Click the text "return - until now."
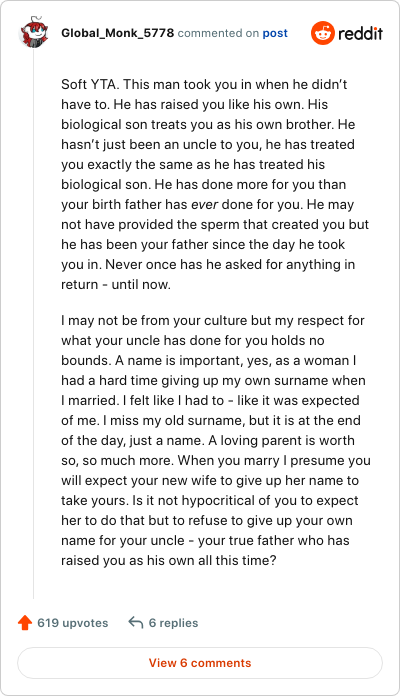This screenshot has width=400, height=696. click(x=116, y=285)
